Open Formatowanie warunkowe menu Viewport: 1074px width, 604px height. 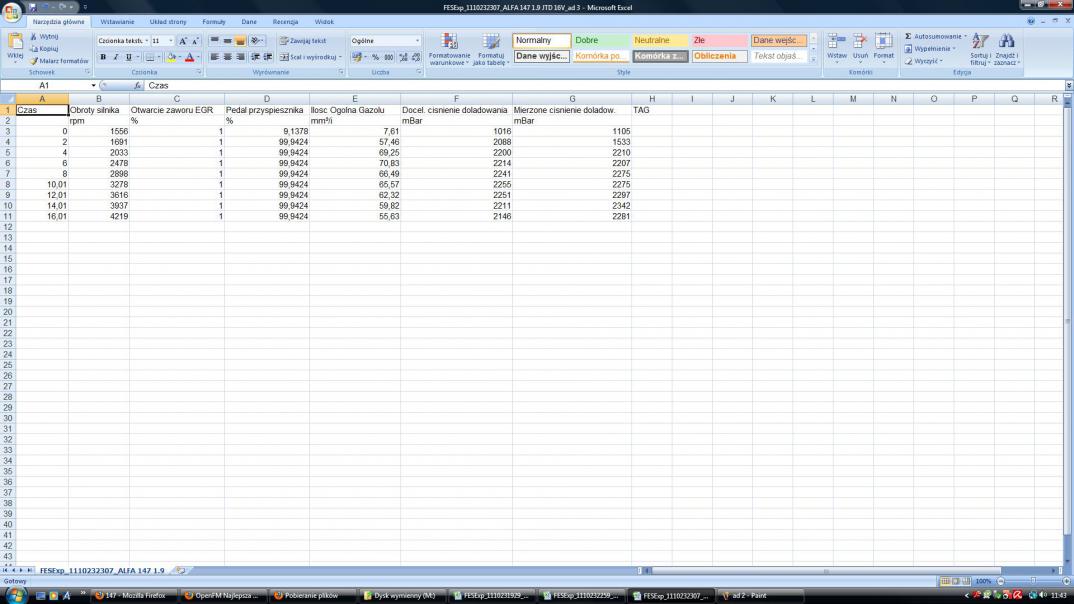449,49
